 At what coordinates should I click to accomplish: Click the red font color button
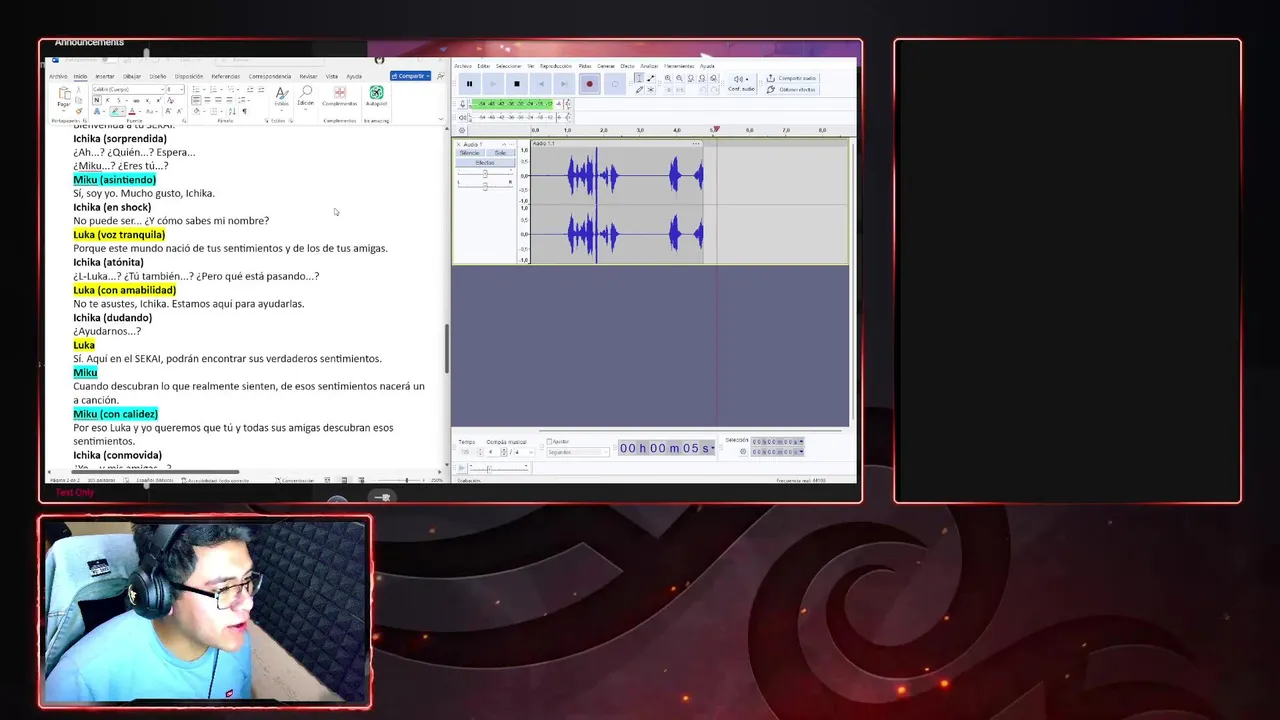click(x=132, y=111)
